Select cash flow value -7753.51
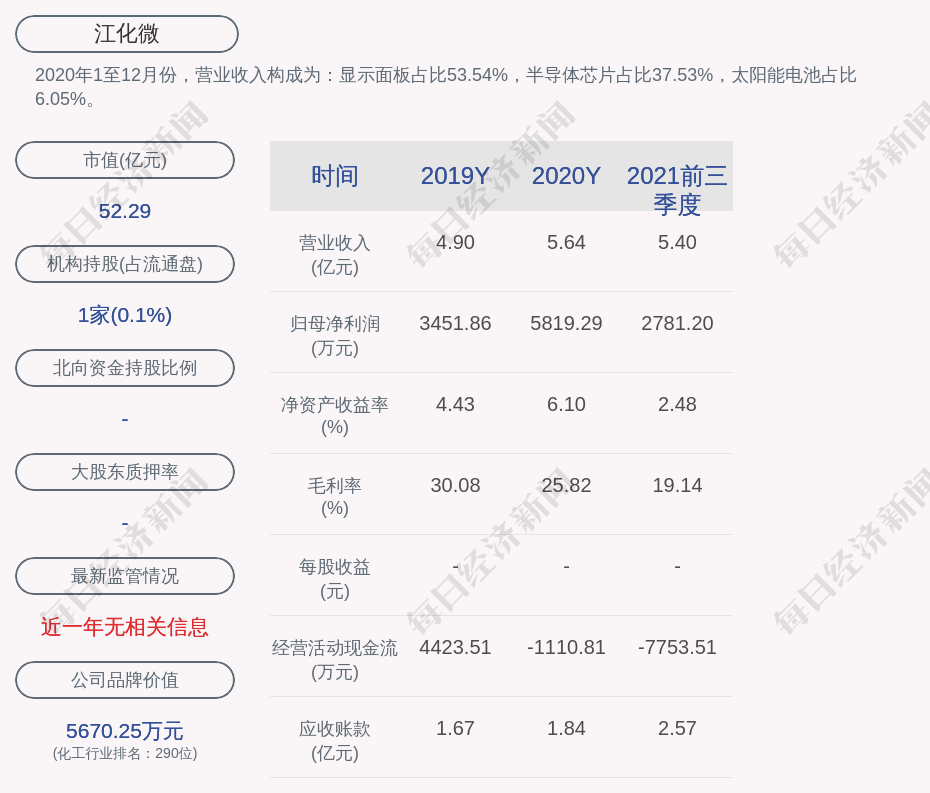 [677, 647]
